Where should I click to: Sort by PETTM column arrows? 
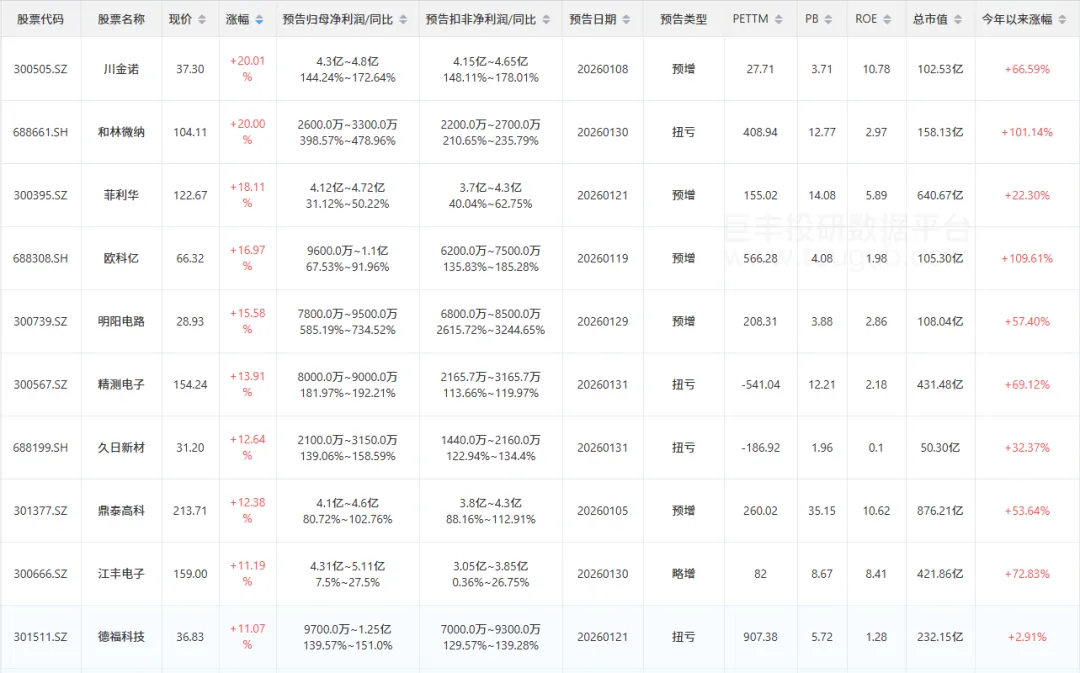[778, 20]
